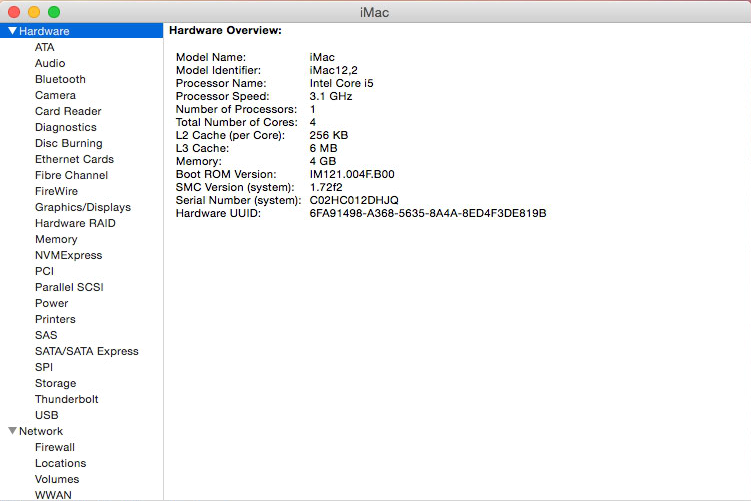This screenshot has width=751, height=501.
Task: Show Volumes under Network
Action: pyautogui.click(x=57, y=479)
